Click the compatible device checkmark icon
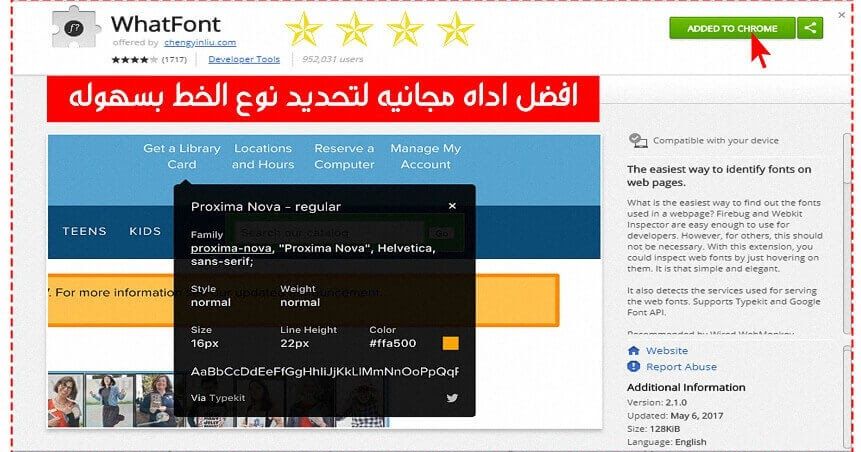The image size is (861, 452). point(637,141)
